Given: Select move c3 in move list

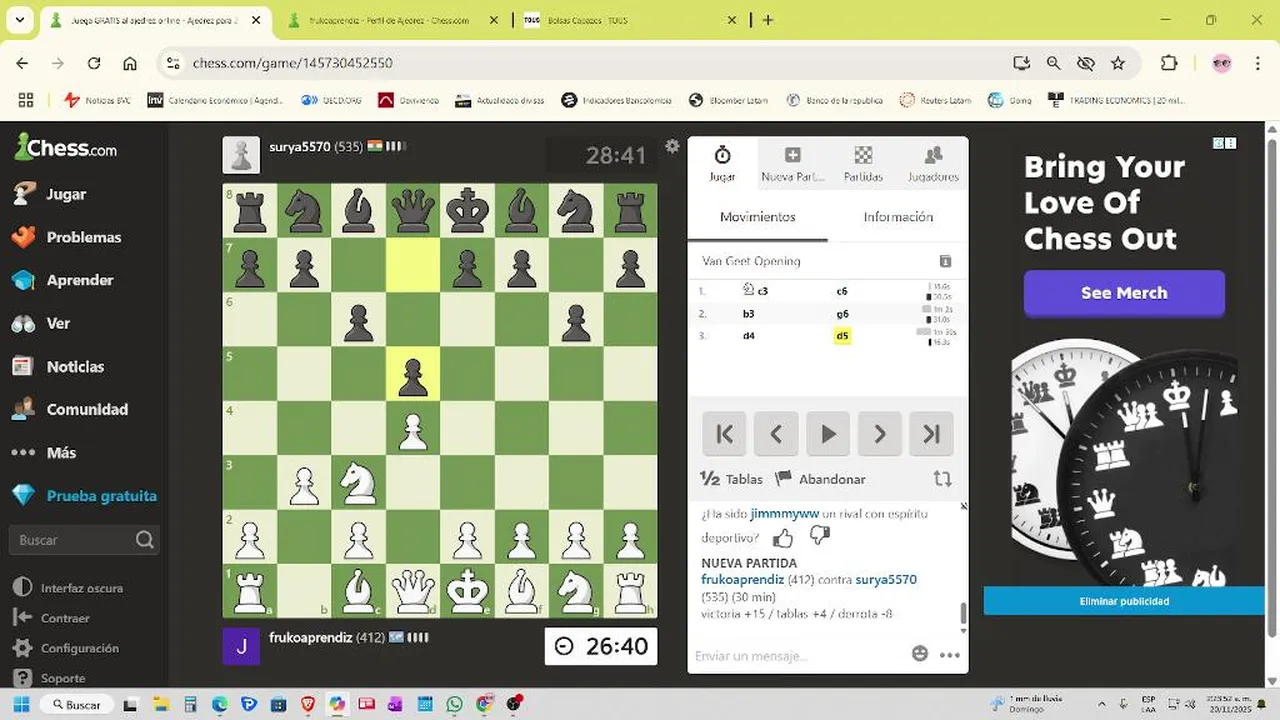Looking at the screenshot, I should (757, 291).
